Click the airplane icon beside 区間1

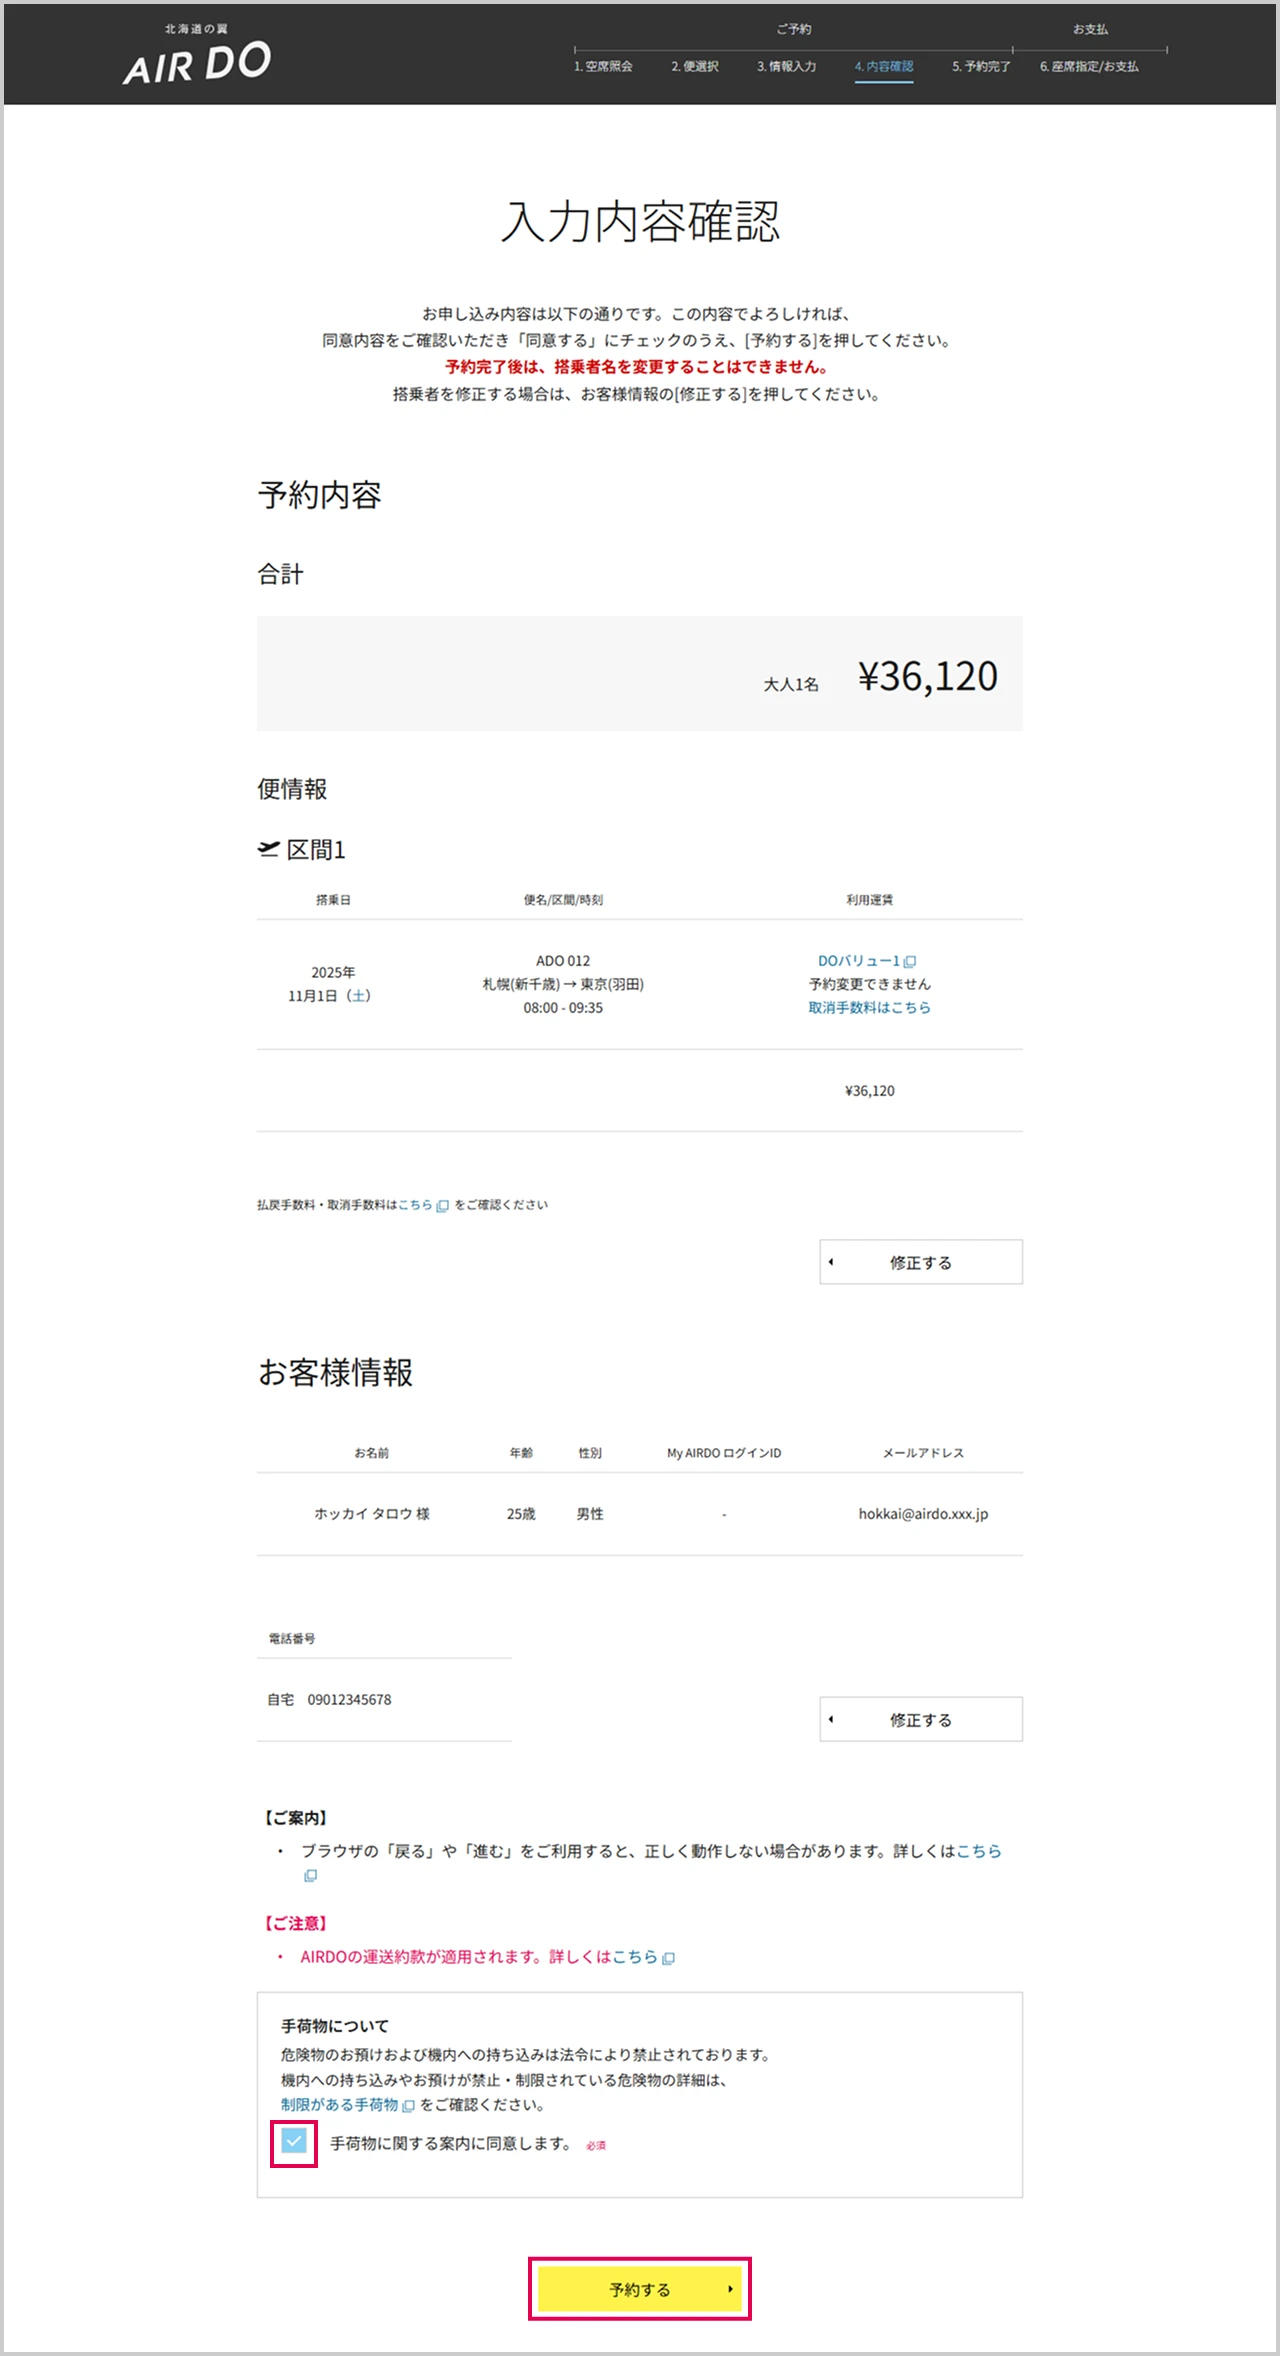pyautogui.click(x=268, y=849)
